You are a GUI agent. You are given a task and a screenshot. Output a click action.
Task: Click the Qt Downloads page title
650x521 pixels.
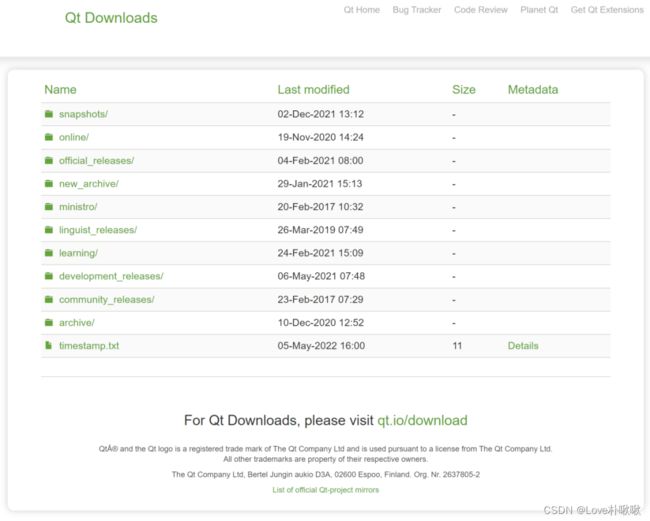[x=111, y=18]
